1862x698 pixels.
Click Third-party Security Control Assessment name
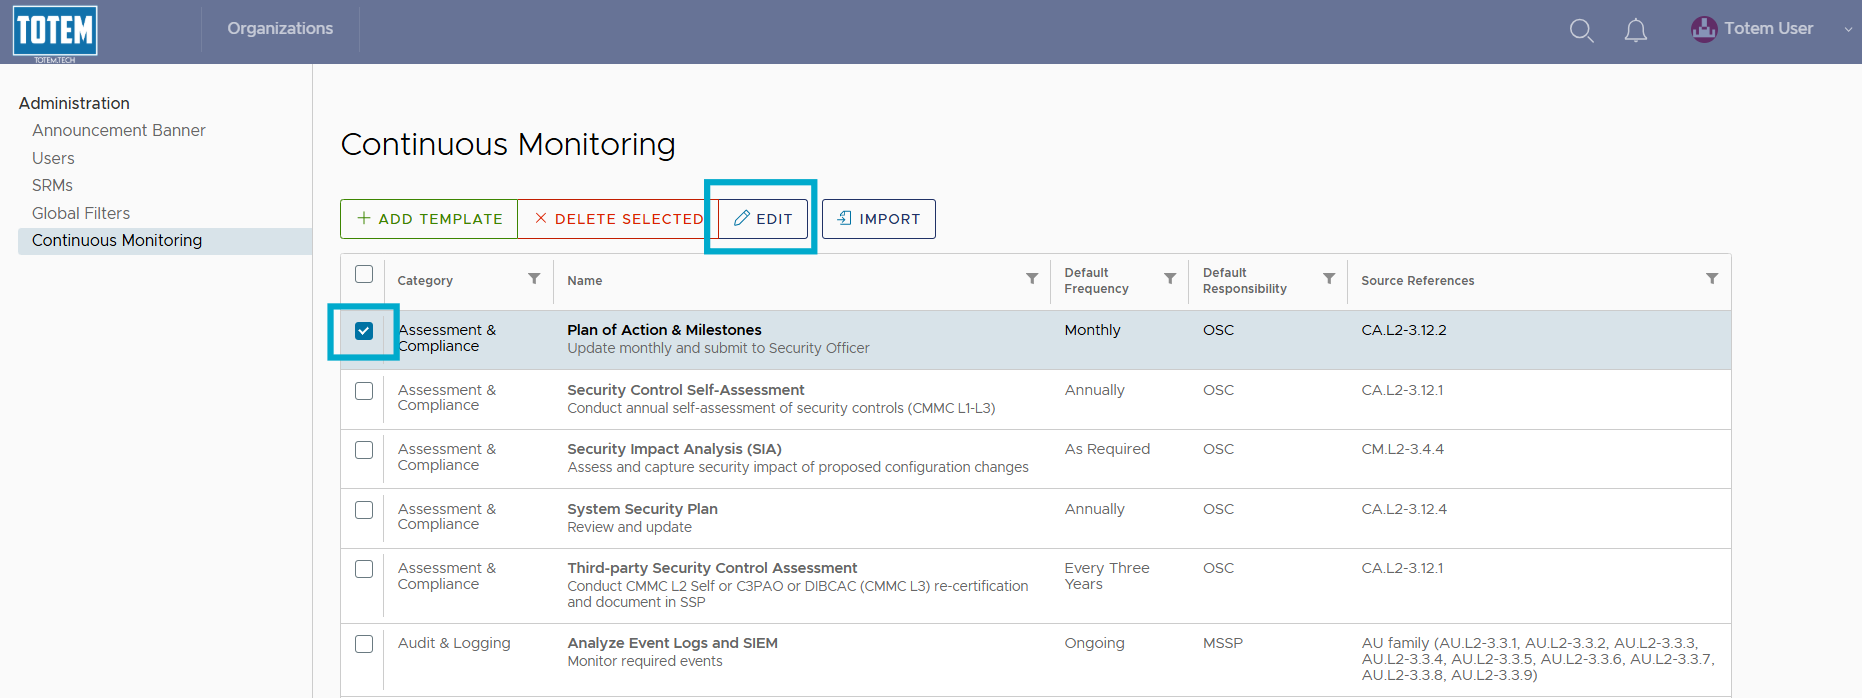click(712, 568)
